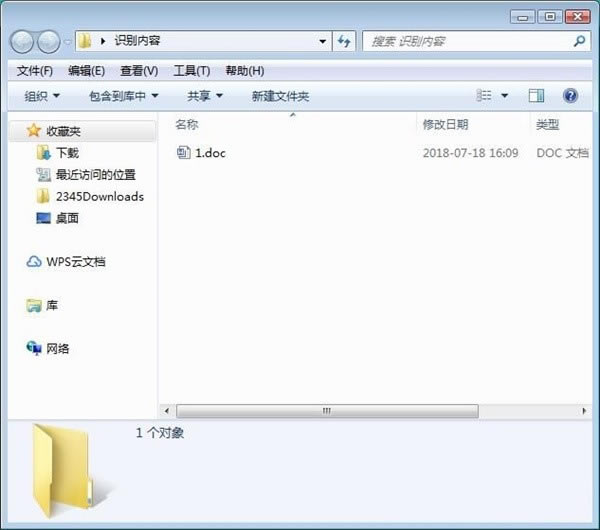
Task: Open 最近访问的位置 in favorites
Action: [x=96, y=175]
